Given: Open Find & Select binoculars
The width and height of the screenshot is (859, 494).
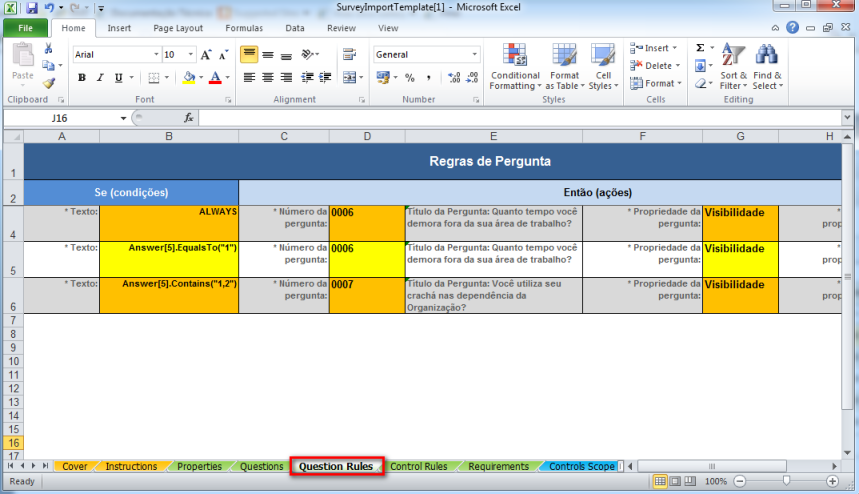Looking at the screenshot, I should pyautogui.click(x=767, y=66).
